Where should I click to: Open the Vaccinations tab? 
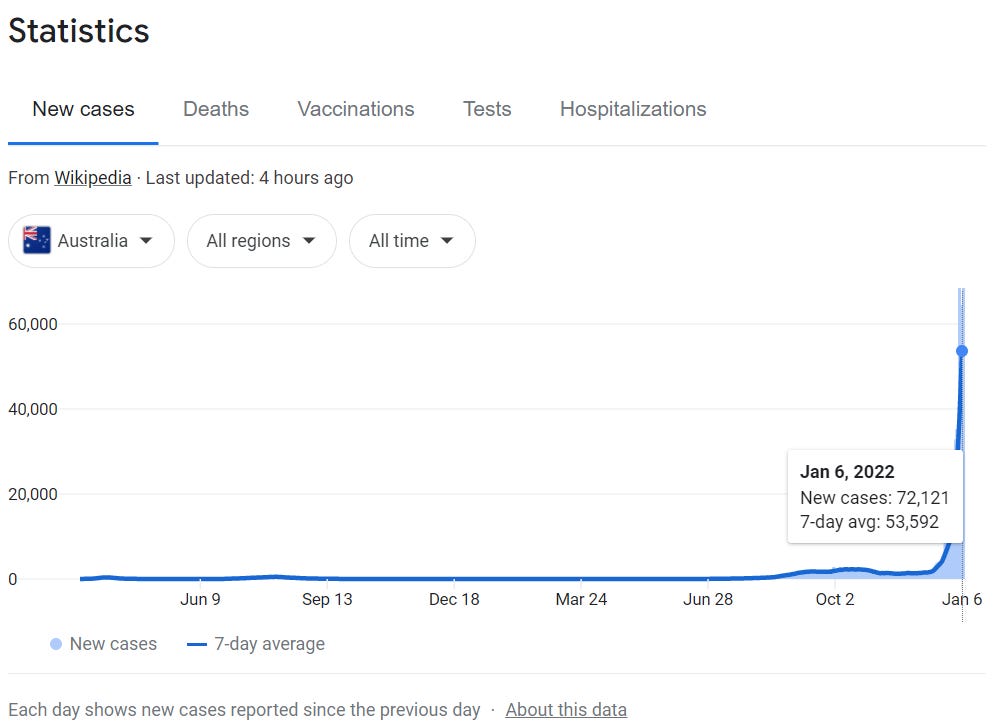(356, 110)
